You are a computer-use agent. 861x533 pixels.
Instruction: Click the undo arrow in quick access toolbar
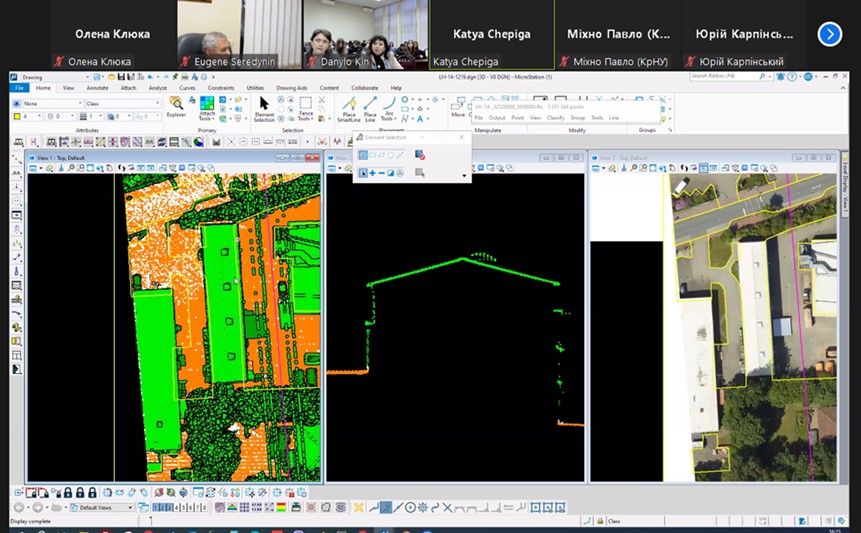click(150, 77)
